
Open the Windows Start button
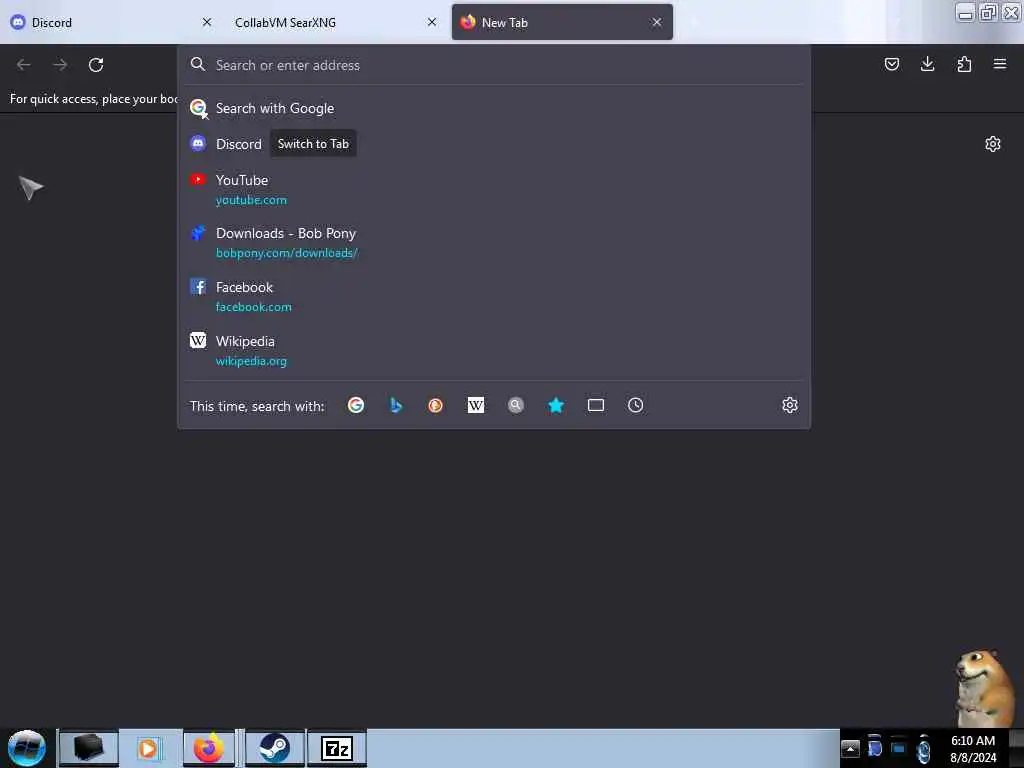[x=27, y=748]
